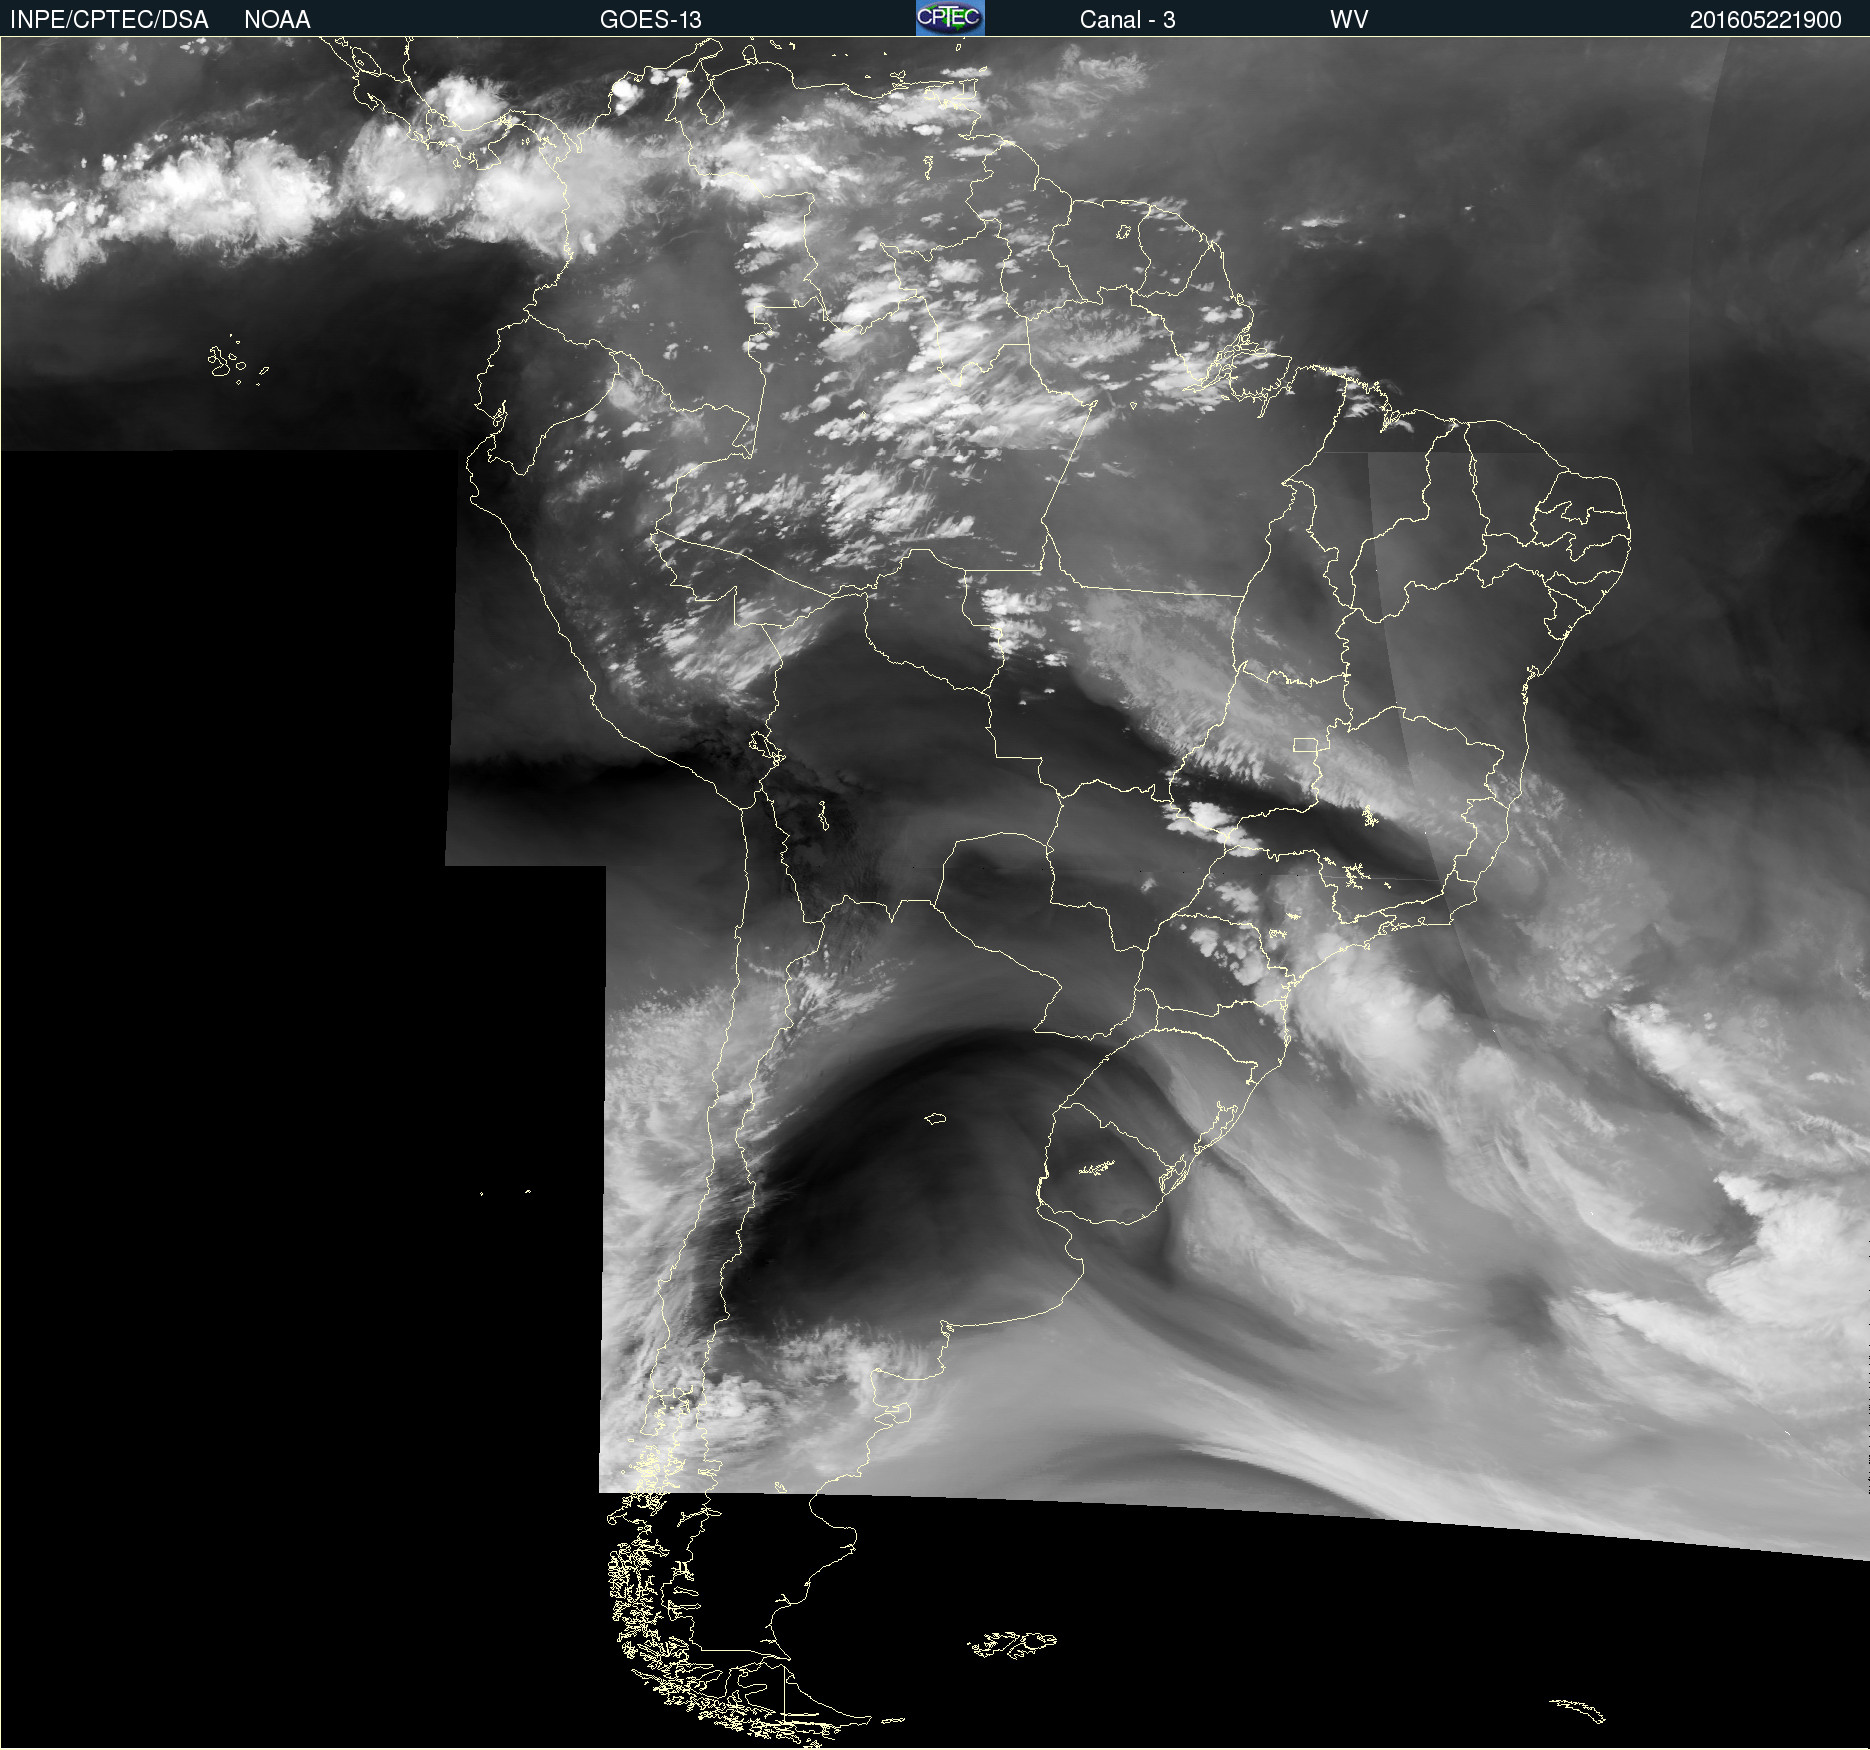Select the NOAA label in the header

tap(277, 20)
